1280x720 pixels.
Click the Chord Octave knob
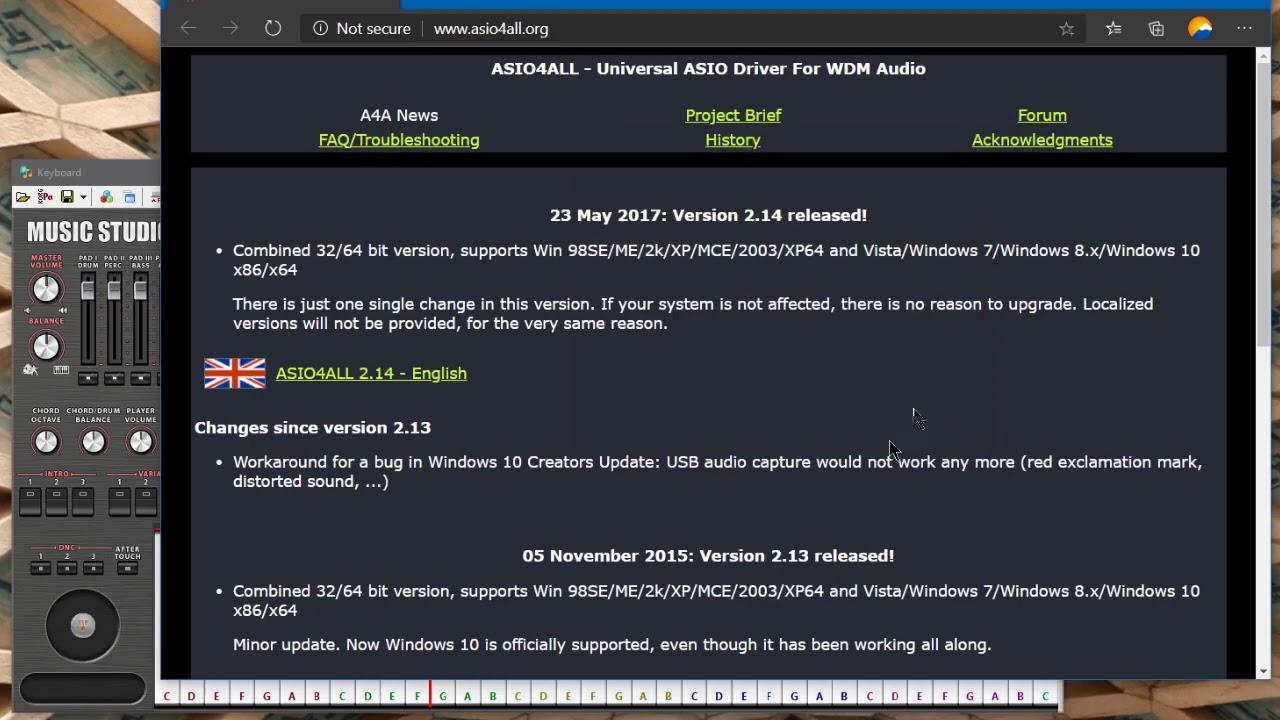(46, 442)
